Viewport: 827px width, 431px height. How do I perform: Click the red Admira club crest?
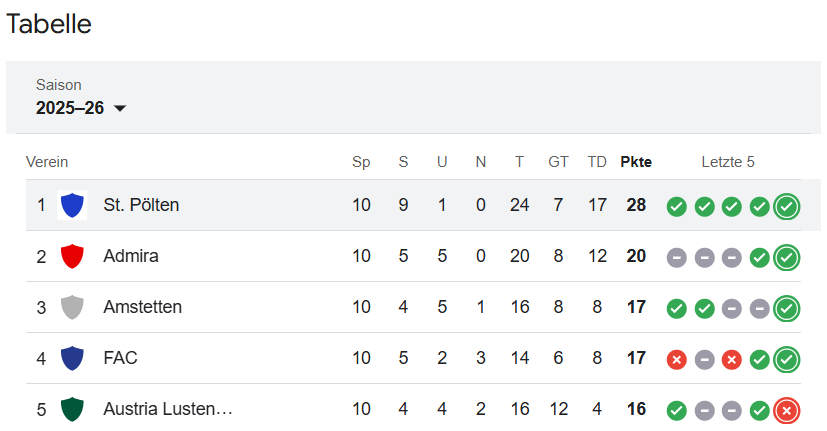tap(72, 256)
